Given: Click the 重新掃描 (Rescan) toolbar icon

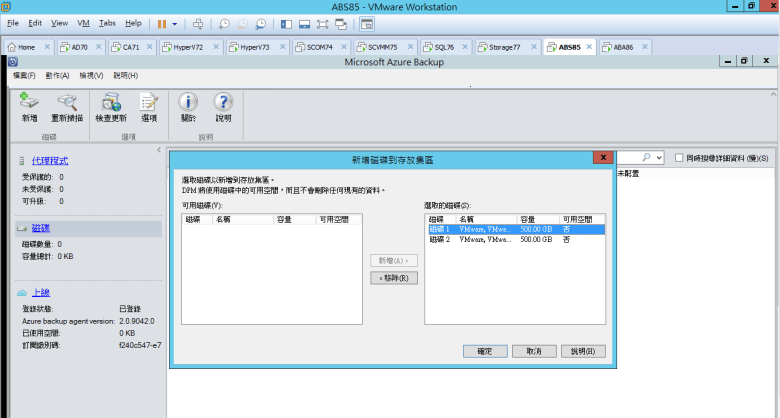Looking at the screenshot, I should coord(66,105).
